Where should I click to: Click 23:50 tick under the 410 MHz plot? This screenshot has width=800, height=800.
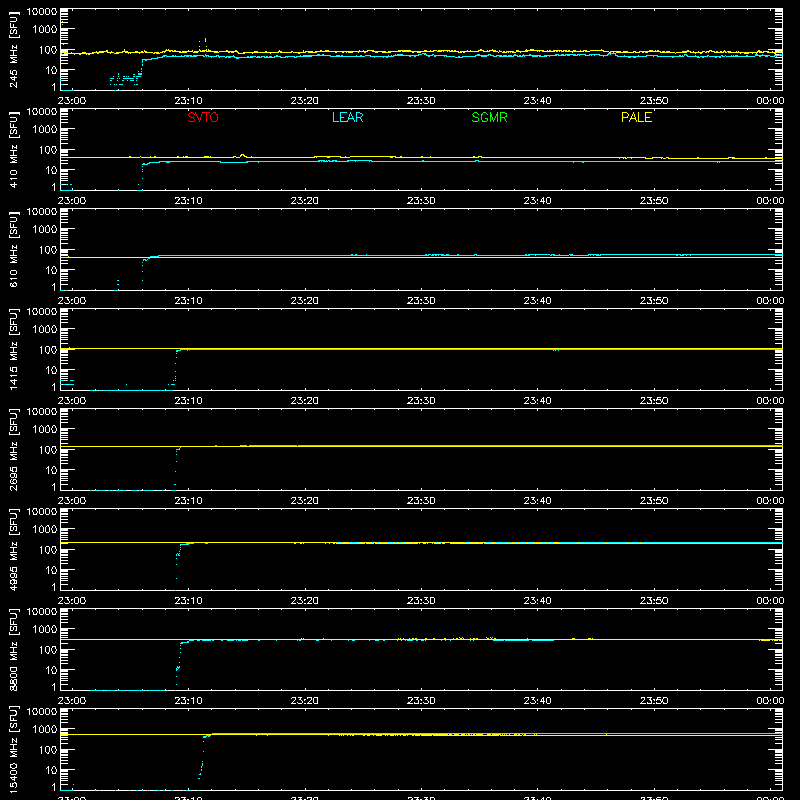[x=654, y=201]
